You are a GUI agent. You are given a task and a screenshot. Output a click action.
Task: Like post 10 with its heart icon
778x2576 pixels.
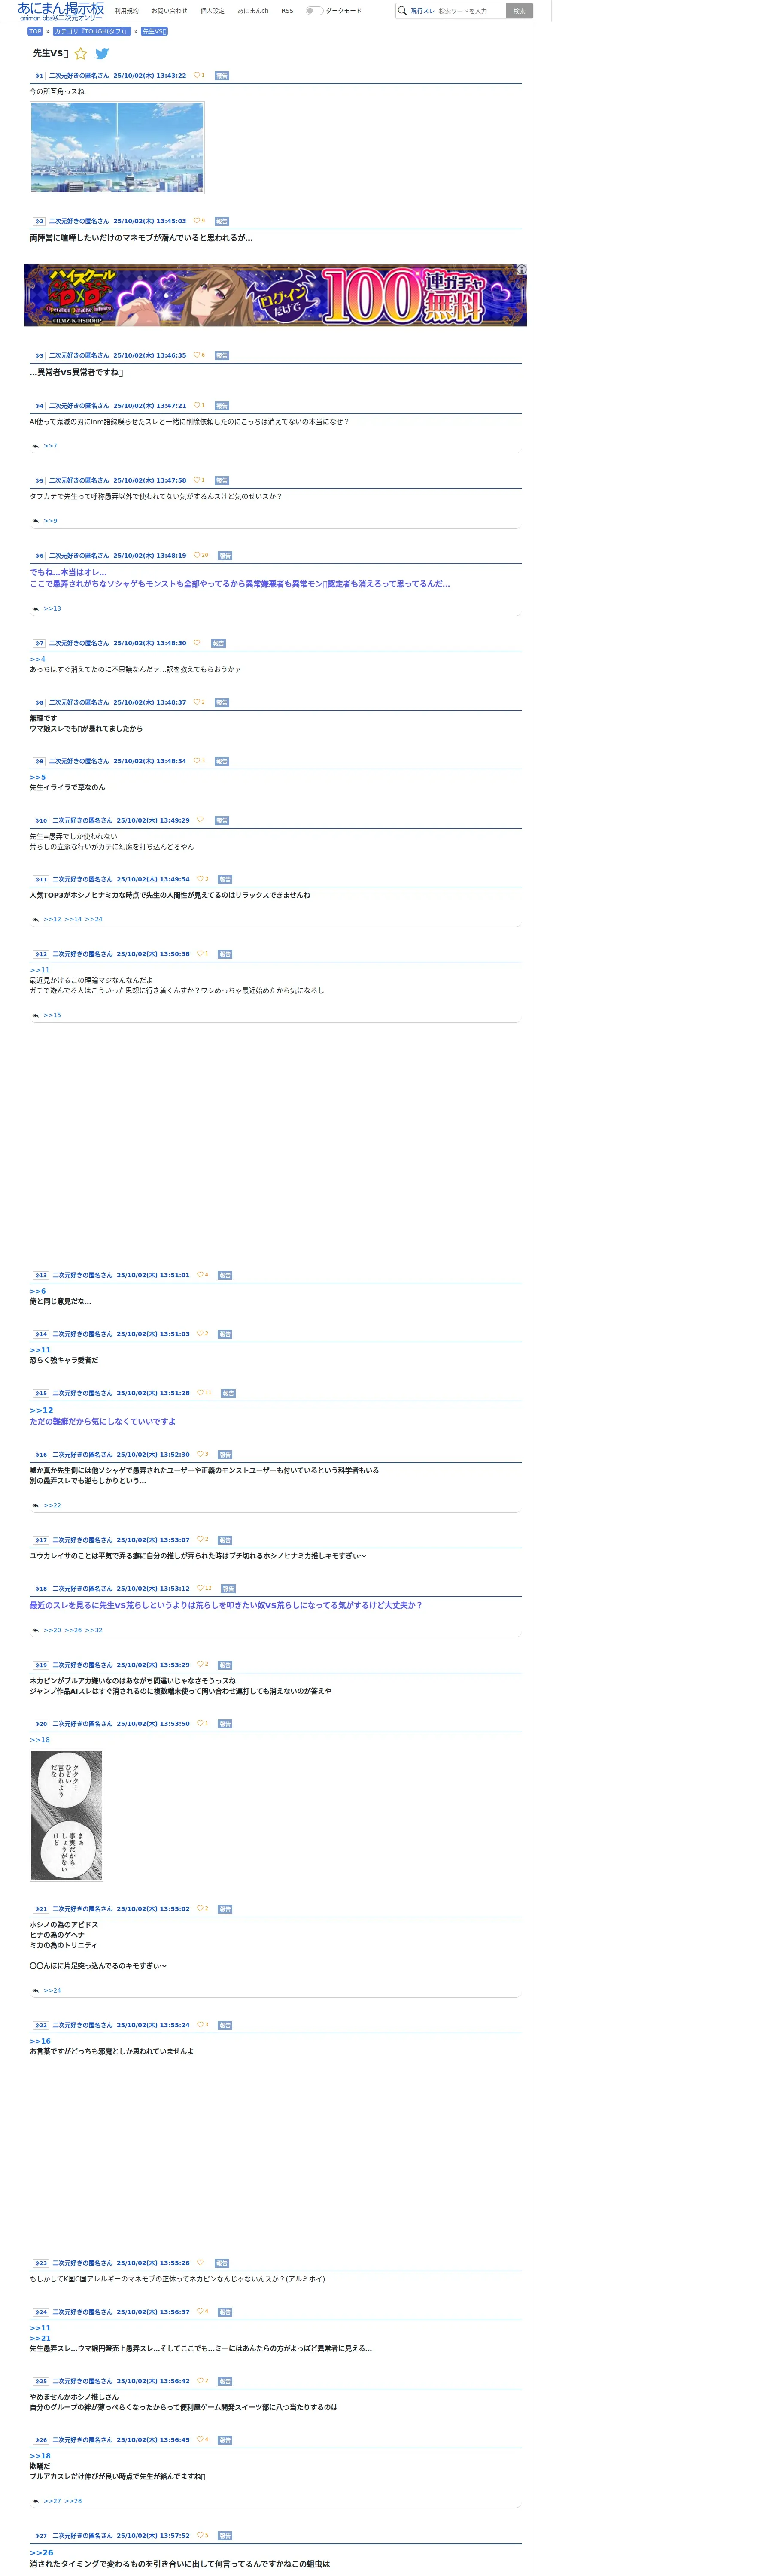pyautogui.click(x=200, y=820)
